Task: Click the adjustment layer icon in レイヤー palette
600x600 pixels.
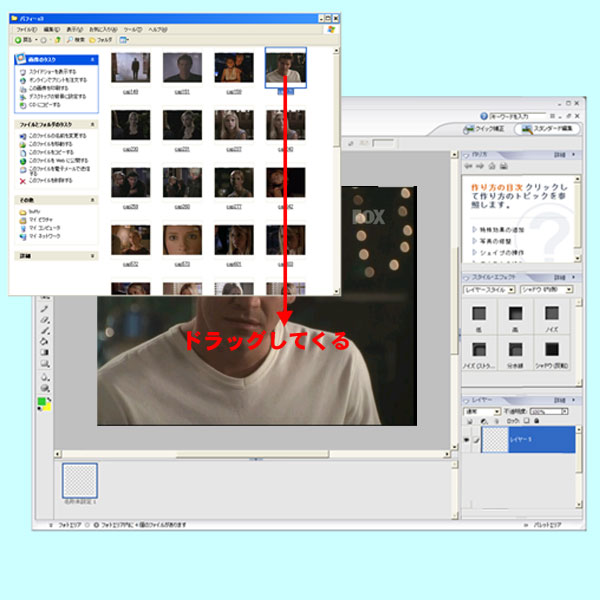Action: point(484,421)
